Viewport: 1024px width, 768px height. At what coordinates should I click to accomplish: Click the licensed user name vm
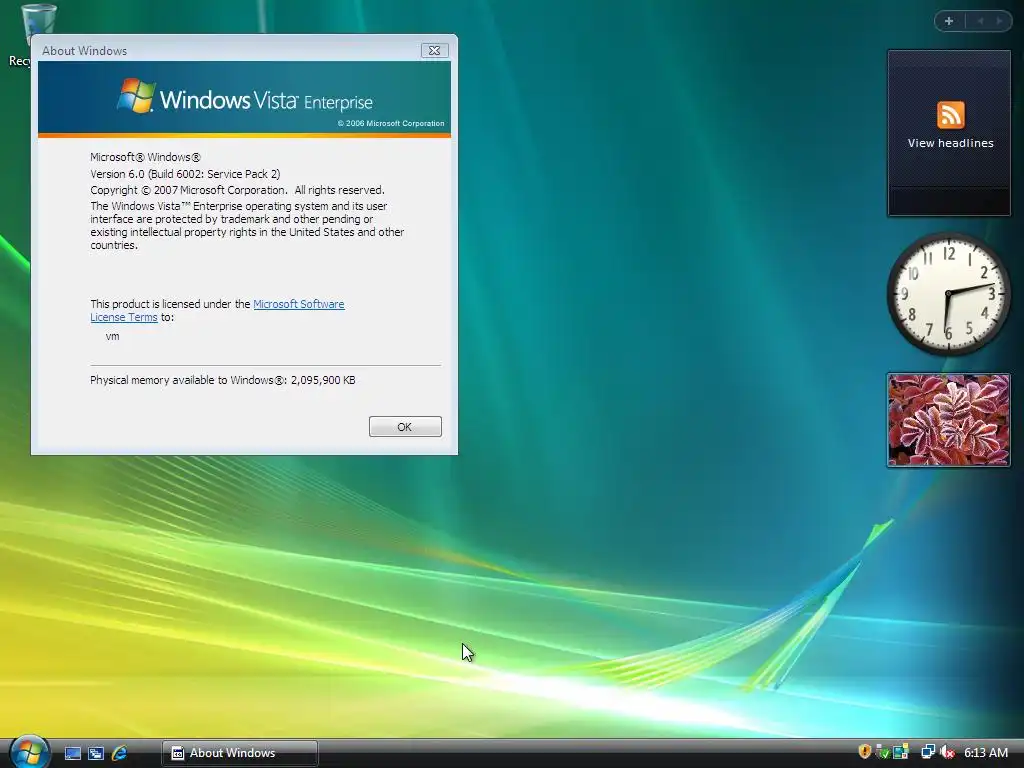tap(112, 336)
